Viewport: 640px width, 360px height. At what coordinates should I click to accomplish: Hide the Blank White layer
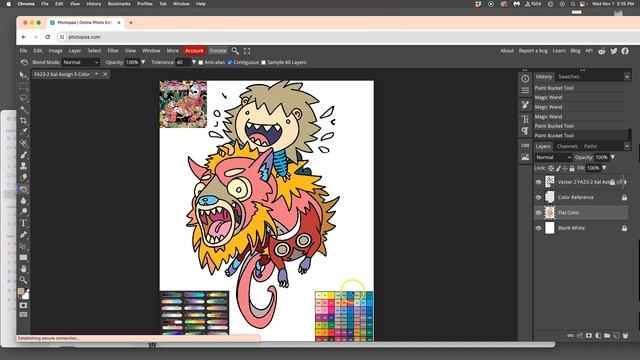click(538, 228)
